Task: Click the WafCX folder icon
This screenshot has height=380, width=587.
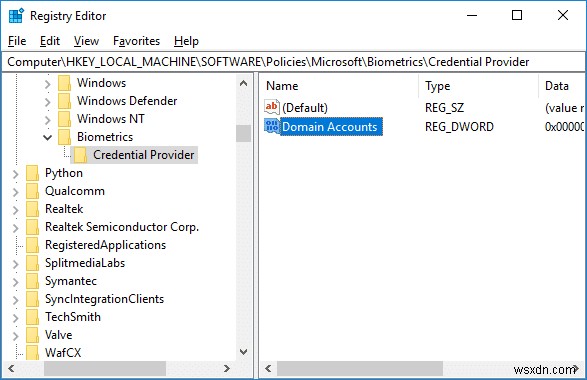Action: click(33, 352)
